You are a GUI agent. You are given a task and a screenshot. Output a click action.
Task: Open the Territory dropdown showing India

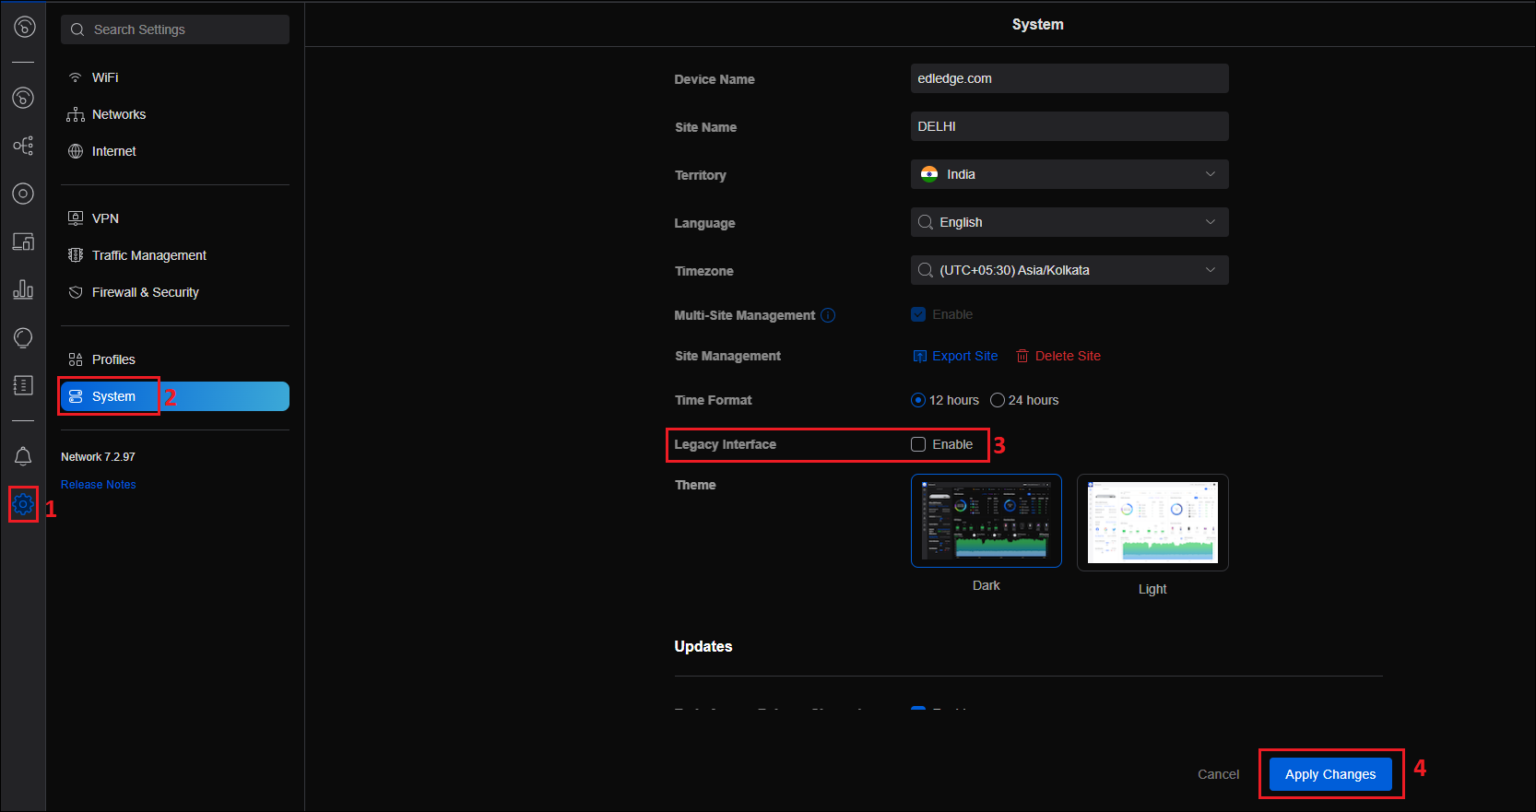[x=1068, y=174]
